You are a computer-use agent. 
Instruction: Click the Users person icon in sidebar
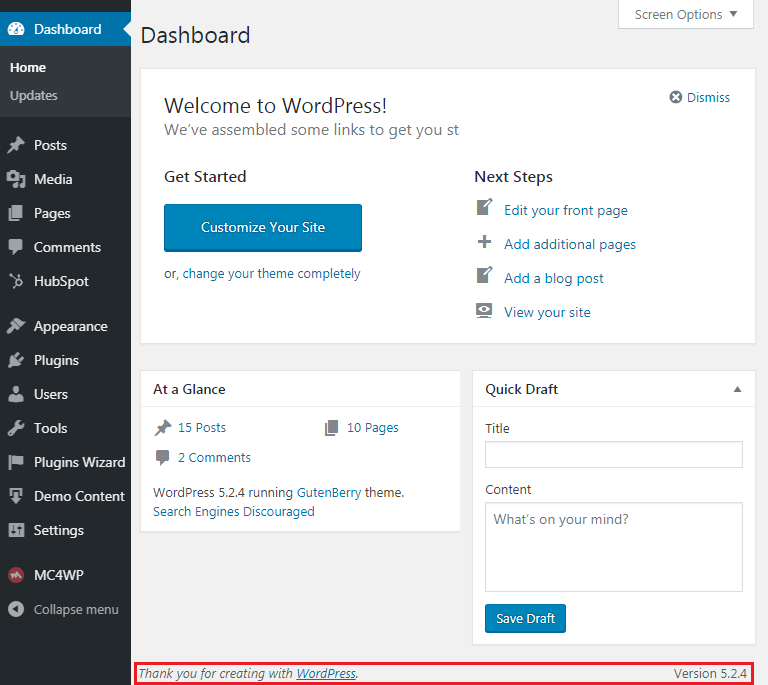[x=16, y=394]
